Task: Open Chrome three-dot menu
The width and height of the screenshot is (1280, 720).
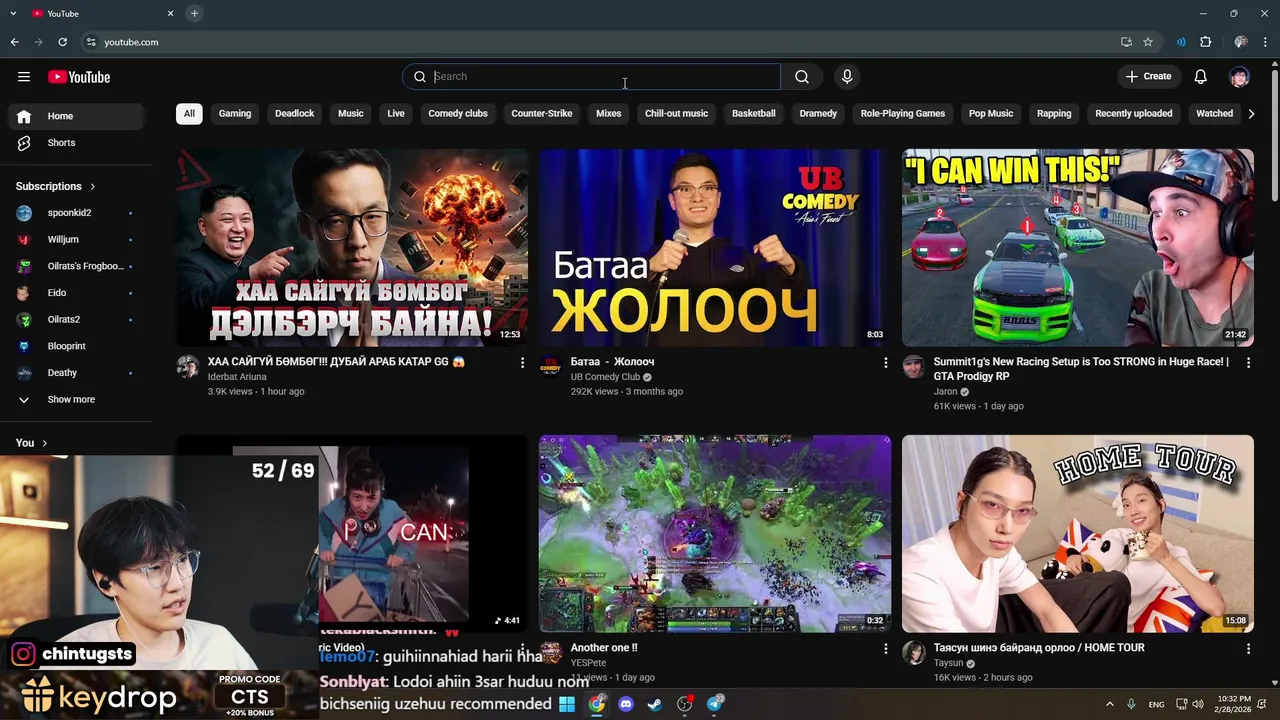Action: (1265, 42)
